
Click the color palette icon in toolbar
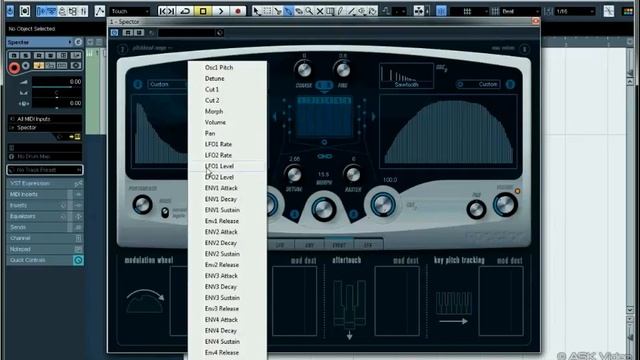[628, 11]
